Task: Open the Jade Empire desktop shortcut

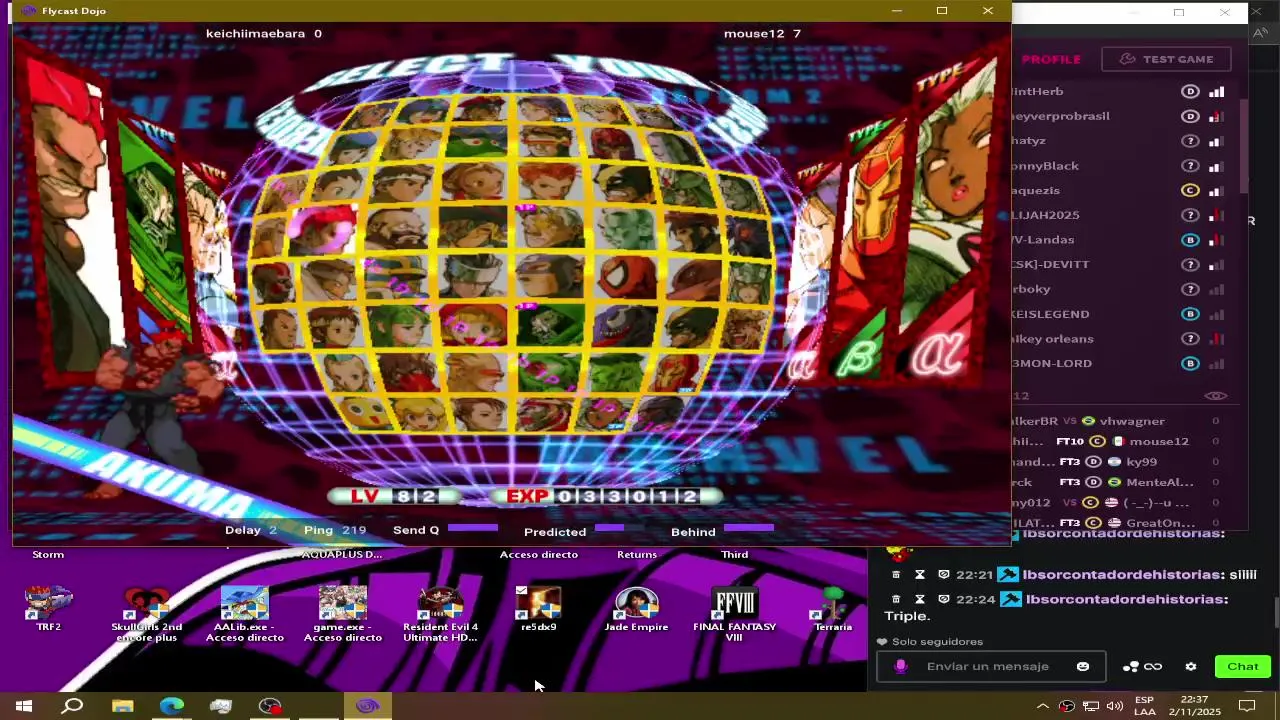Action: 636,609
